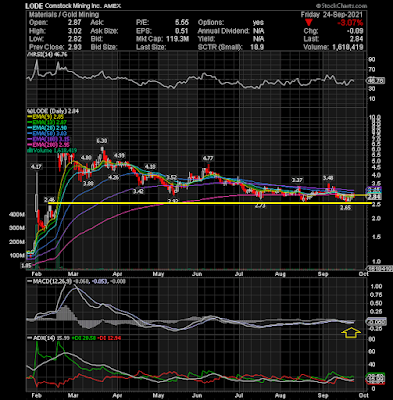The width and height of the screenshot is (393, 400).
Task: Click the red down-triangle change indicator
Action: (x=309, y=23)
